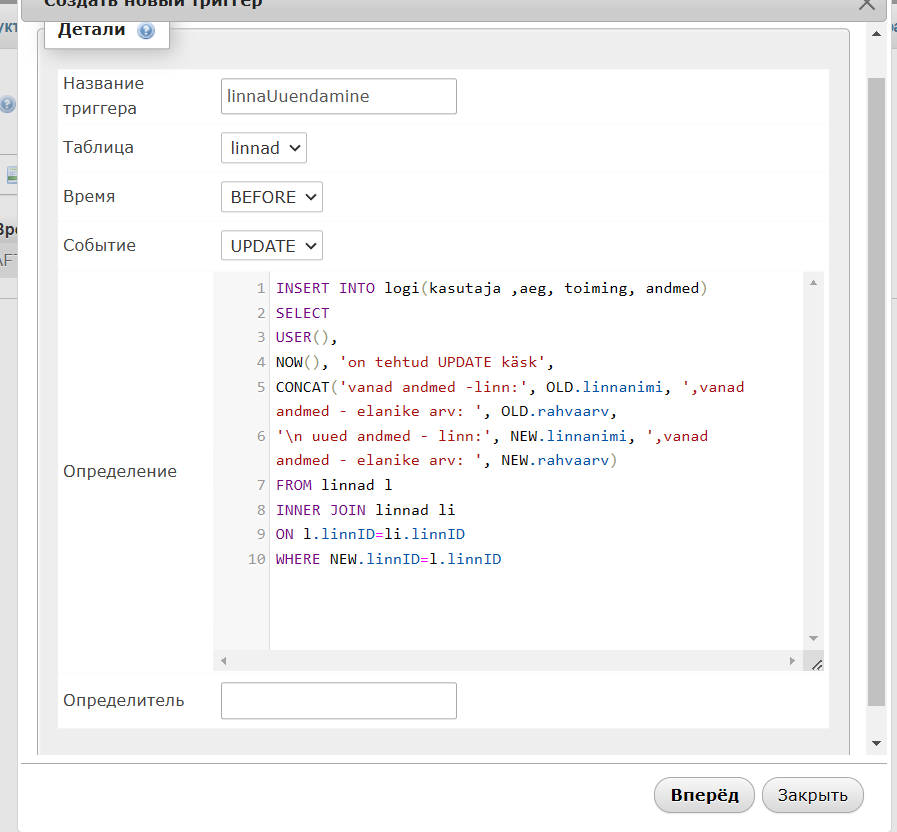This screenshot has height=832, width=897.
Task: Click the CONCAT keyword on line 5
Action: [303, 387]
